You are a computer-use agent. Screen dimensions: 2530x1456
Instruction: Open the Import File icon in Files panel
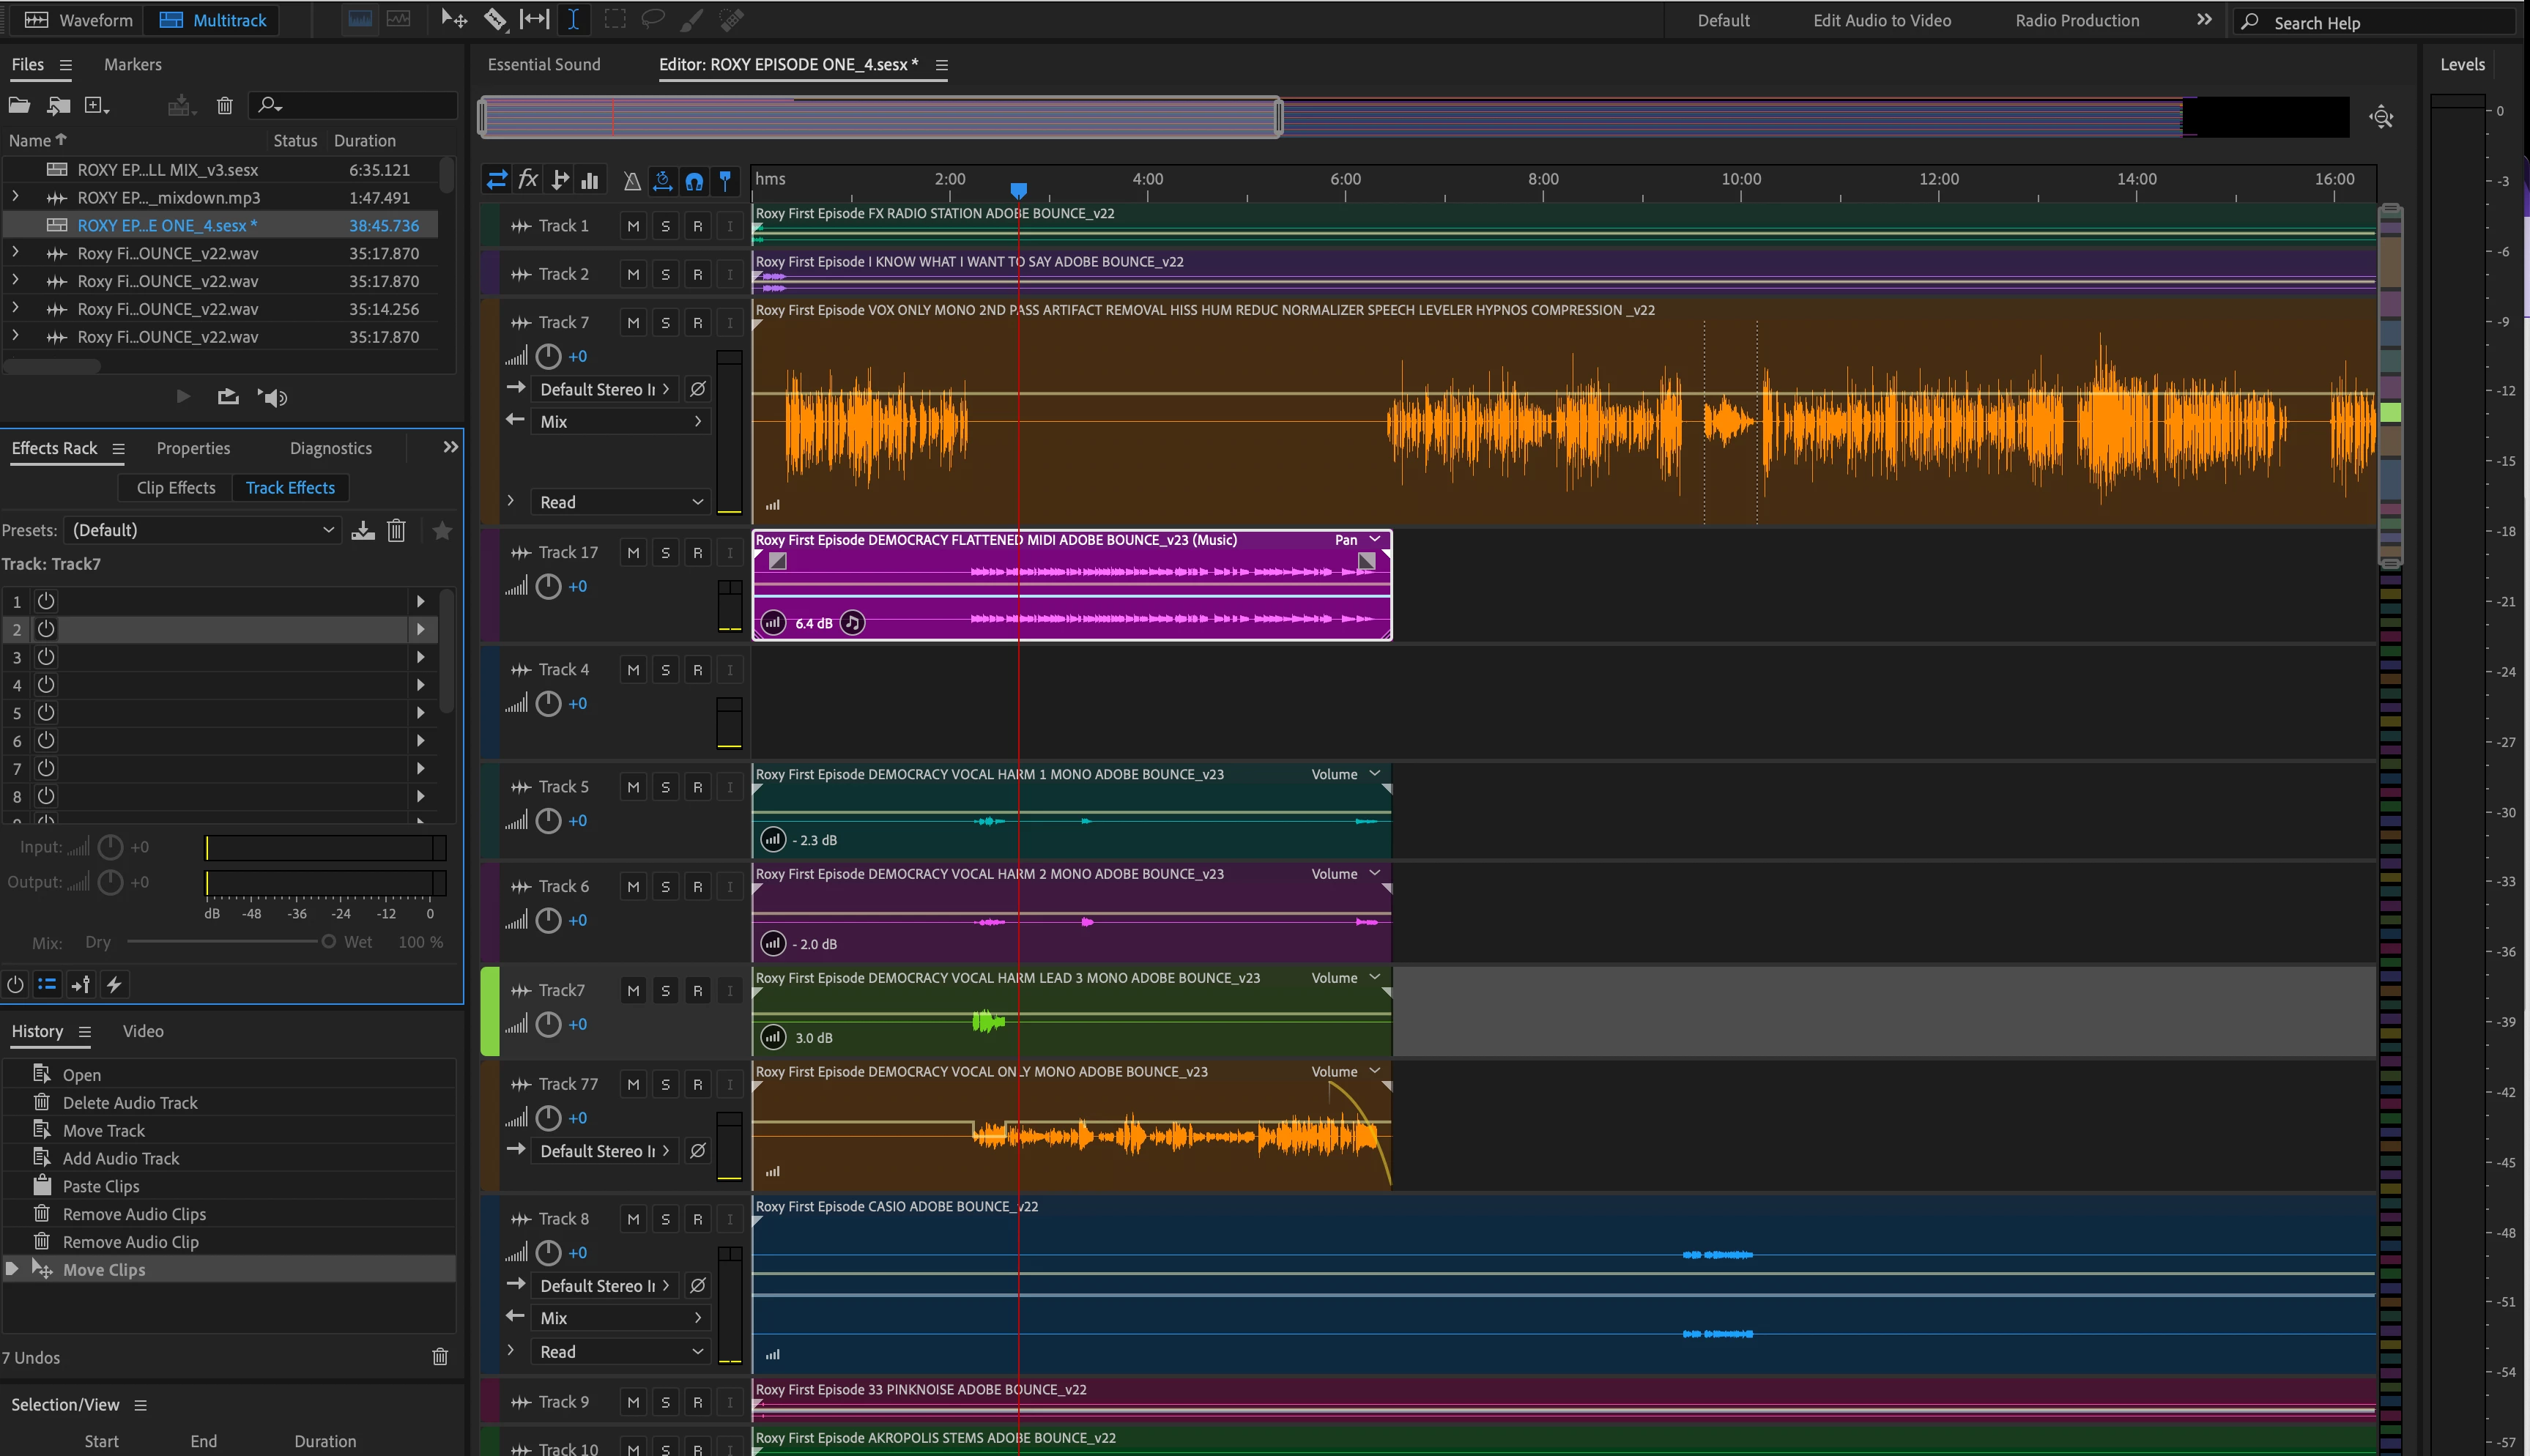[59, 105]
